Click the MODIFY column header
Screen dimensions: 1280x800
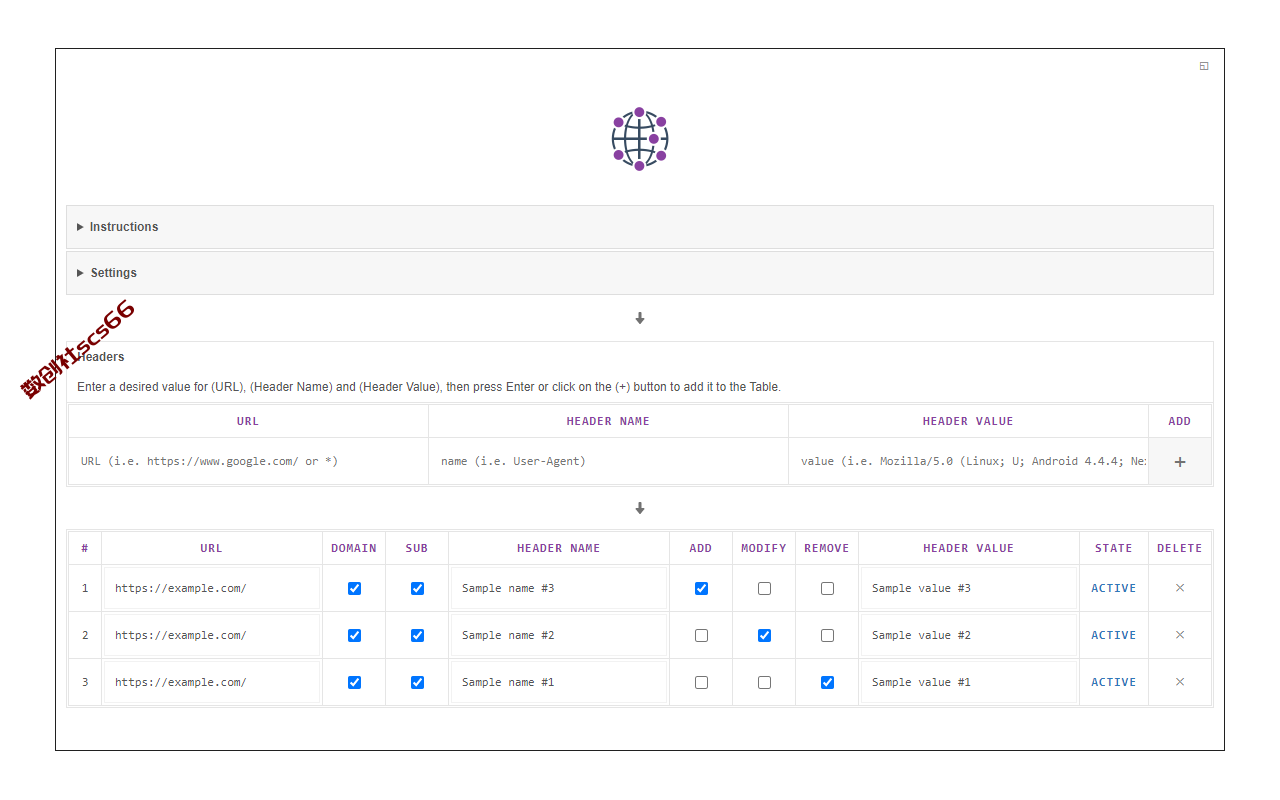[764, 548]
